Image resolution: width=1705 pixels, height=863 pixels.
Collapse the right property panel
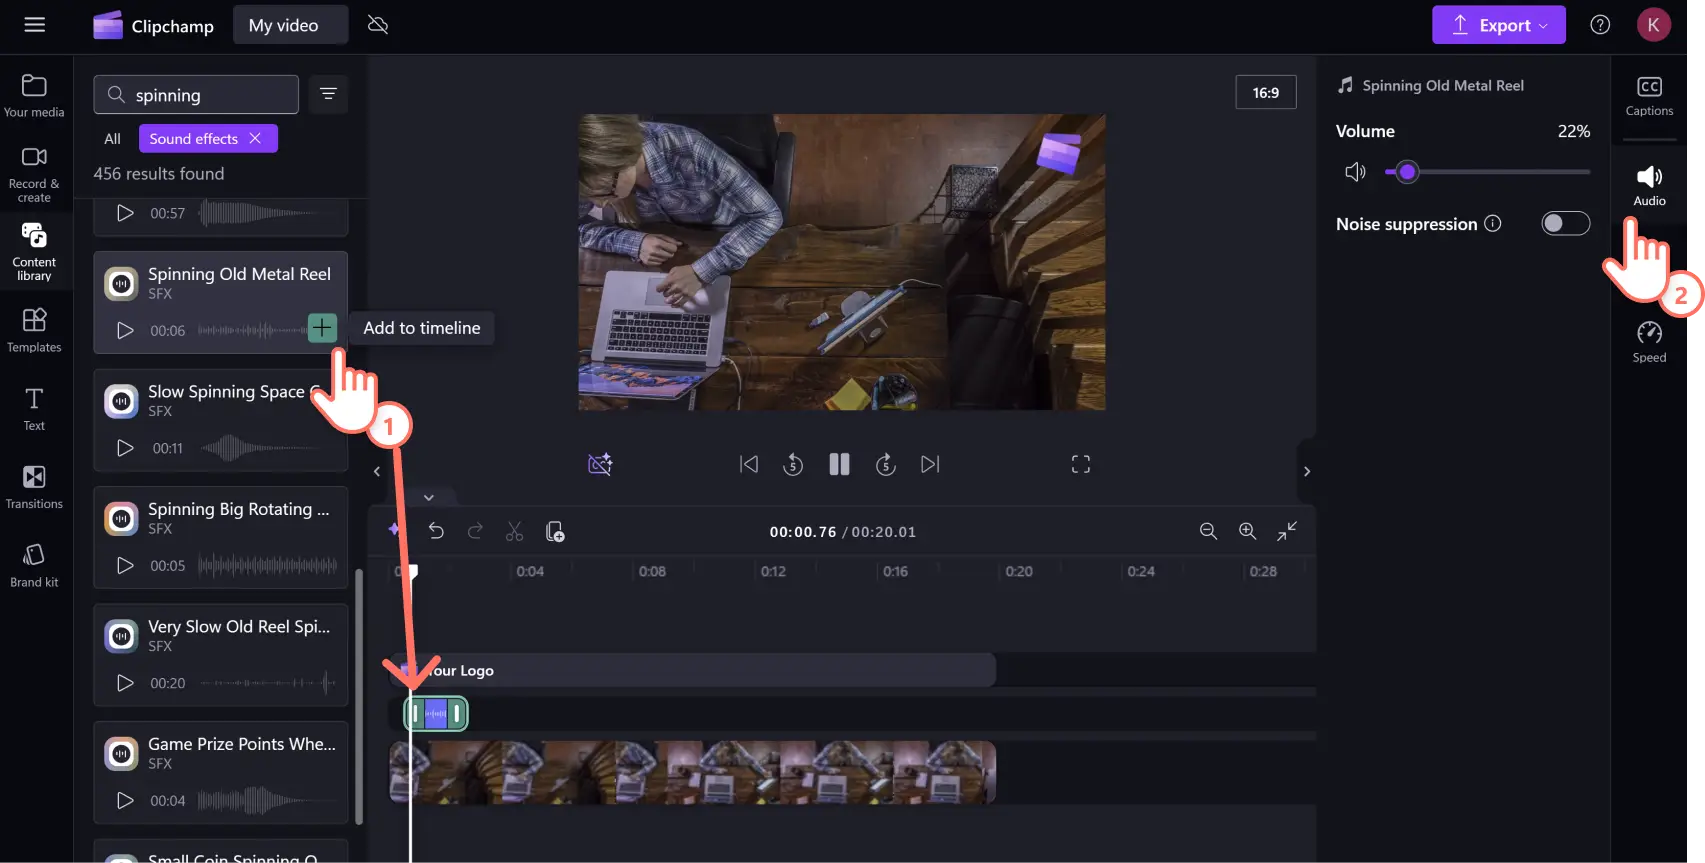tap(1306, 471)
